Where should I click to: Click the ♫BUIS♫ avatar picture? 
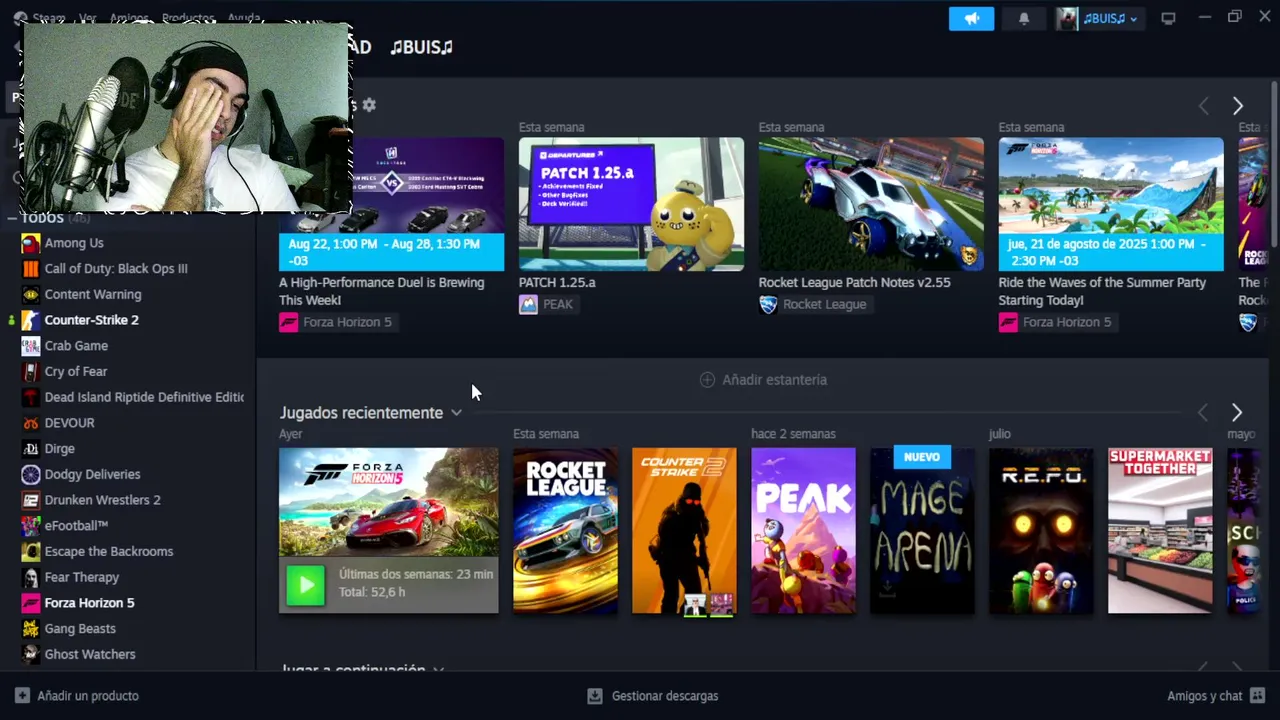point(1067,18)
